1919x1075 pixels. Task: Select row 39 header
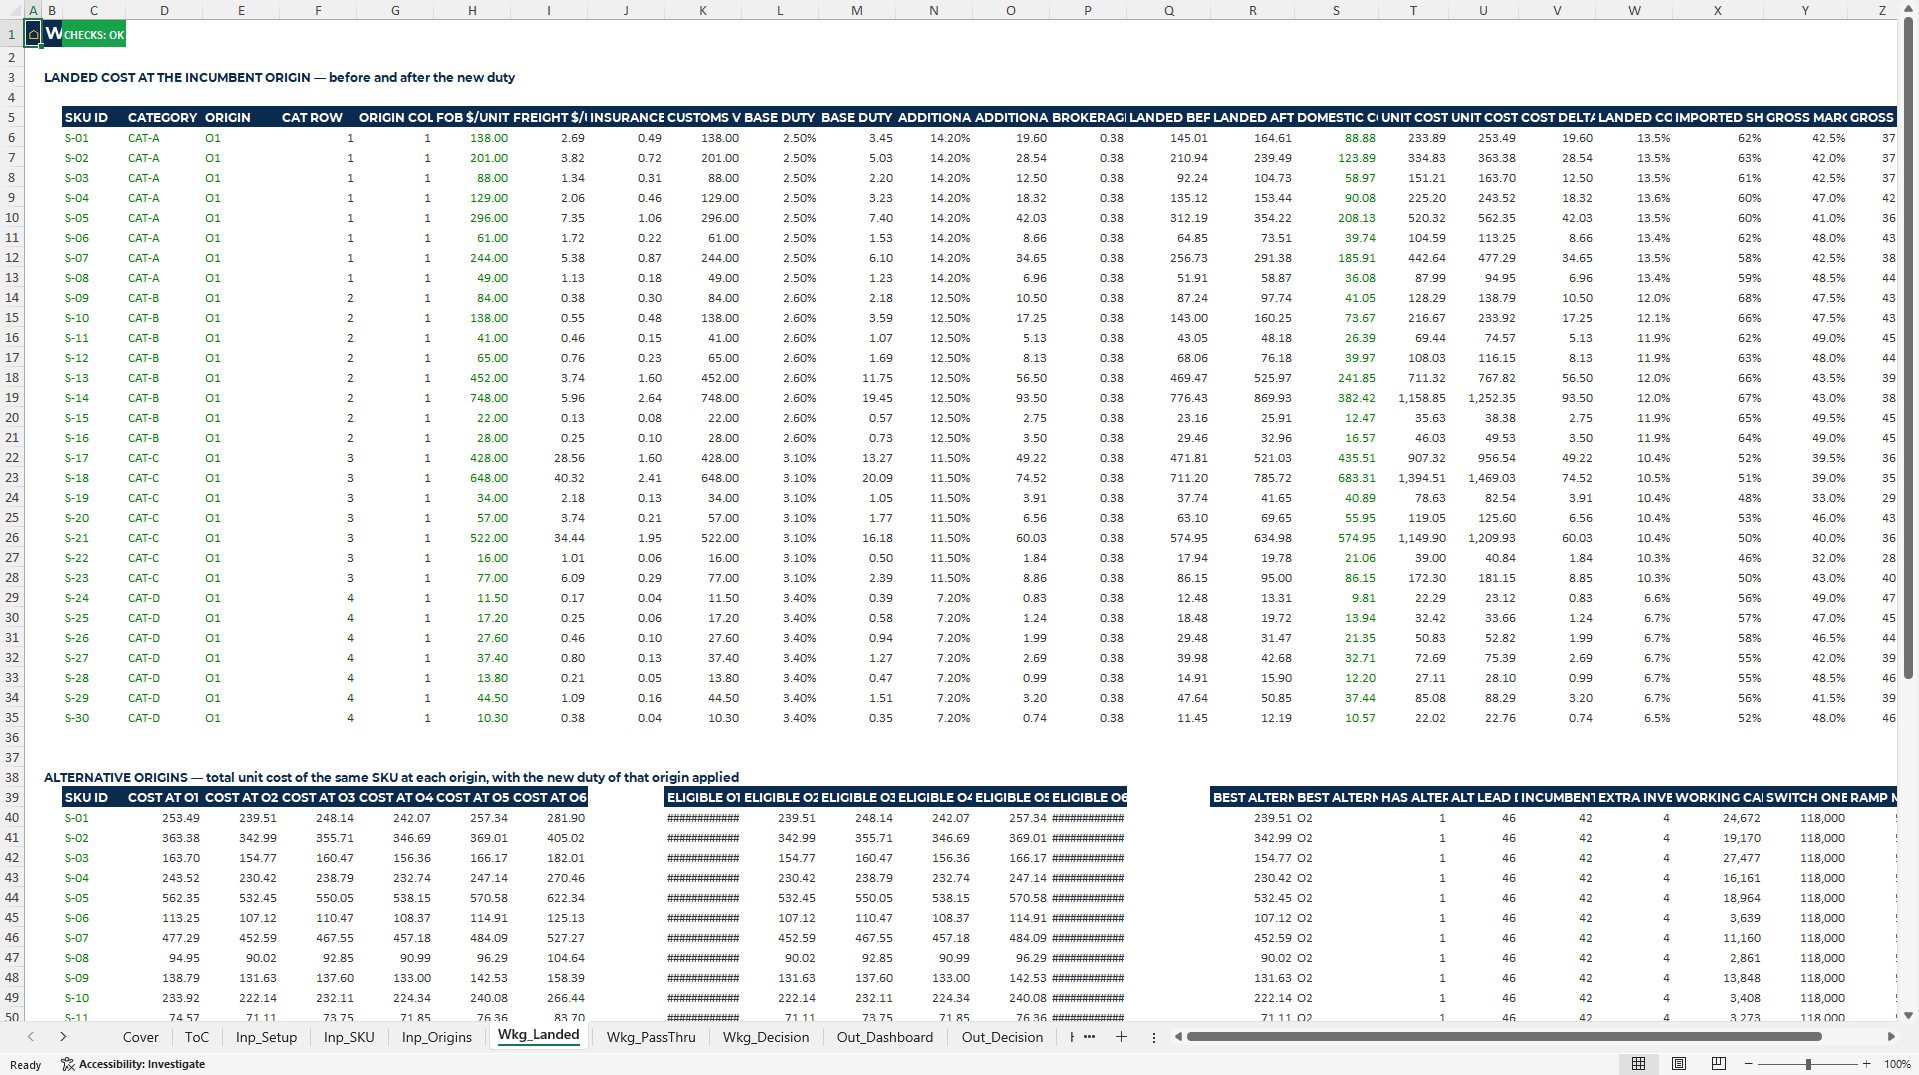pyautogui.click(x=12, y=797)
